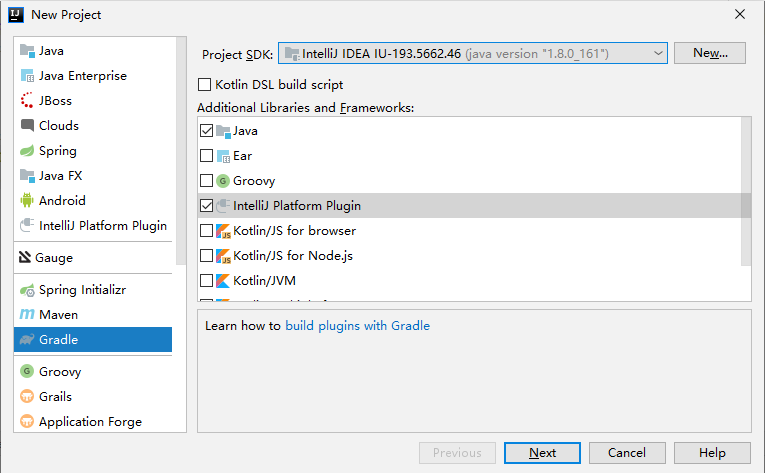Click the Java Enterprise icon in sidebar
The height and width of the screenshot is (473, 765).
click(x=27, y=76)
